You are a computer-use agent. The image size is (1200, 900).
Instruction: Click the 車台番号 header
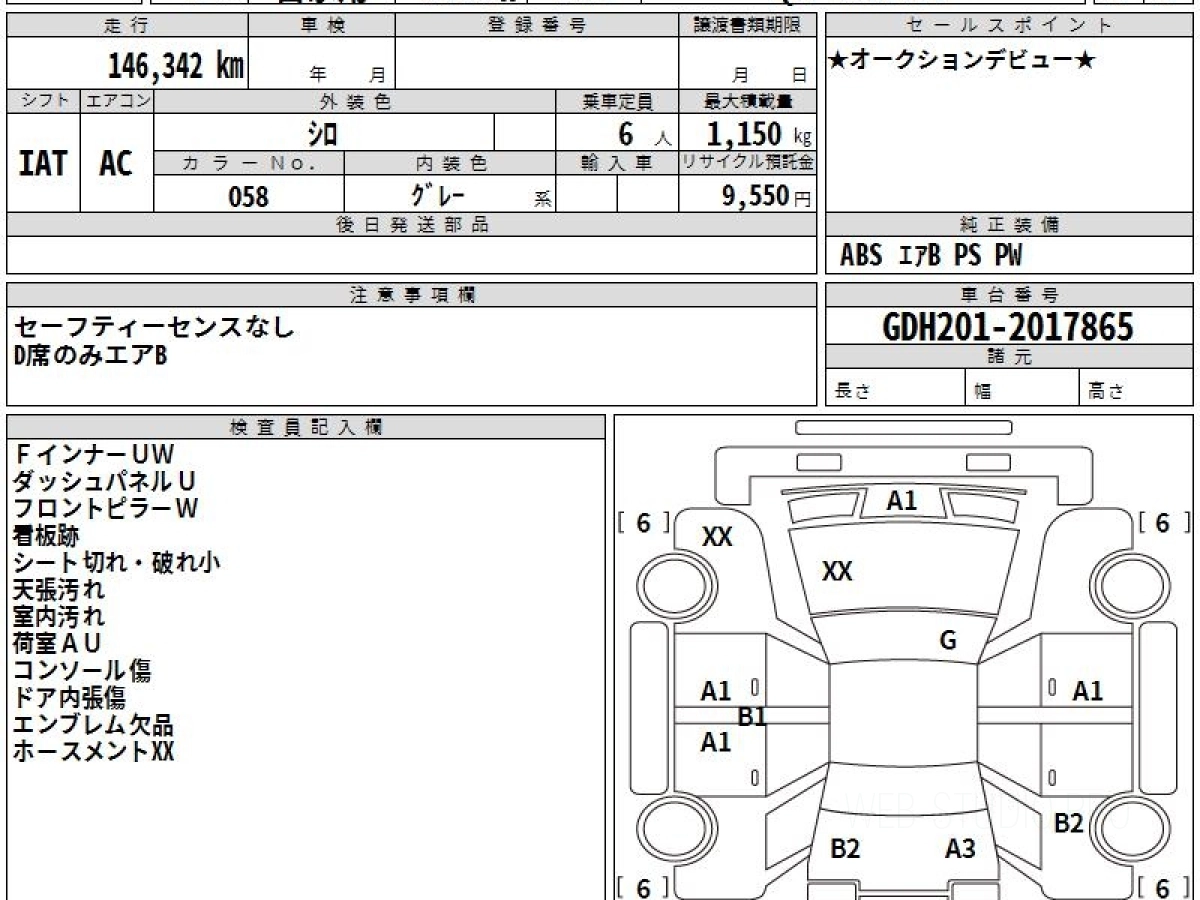(1010, 295)
